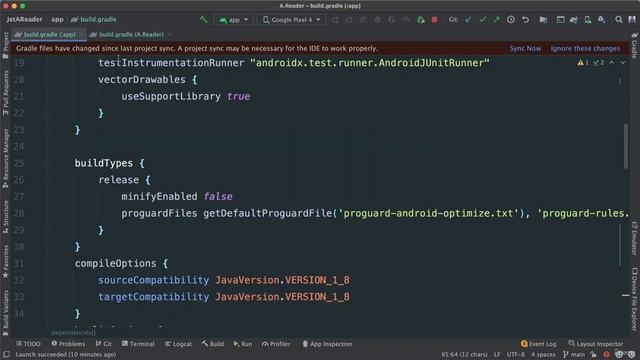Click the minifyEnabled false code line
This screenshot has height=360, width=640.
pyautogui.click(x=177, y=196)
